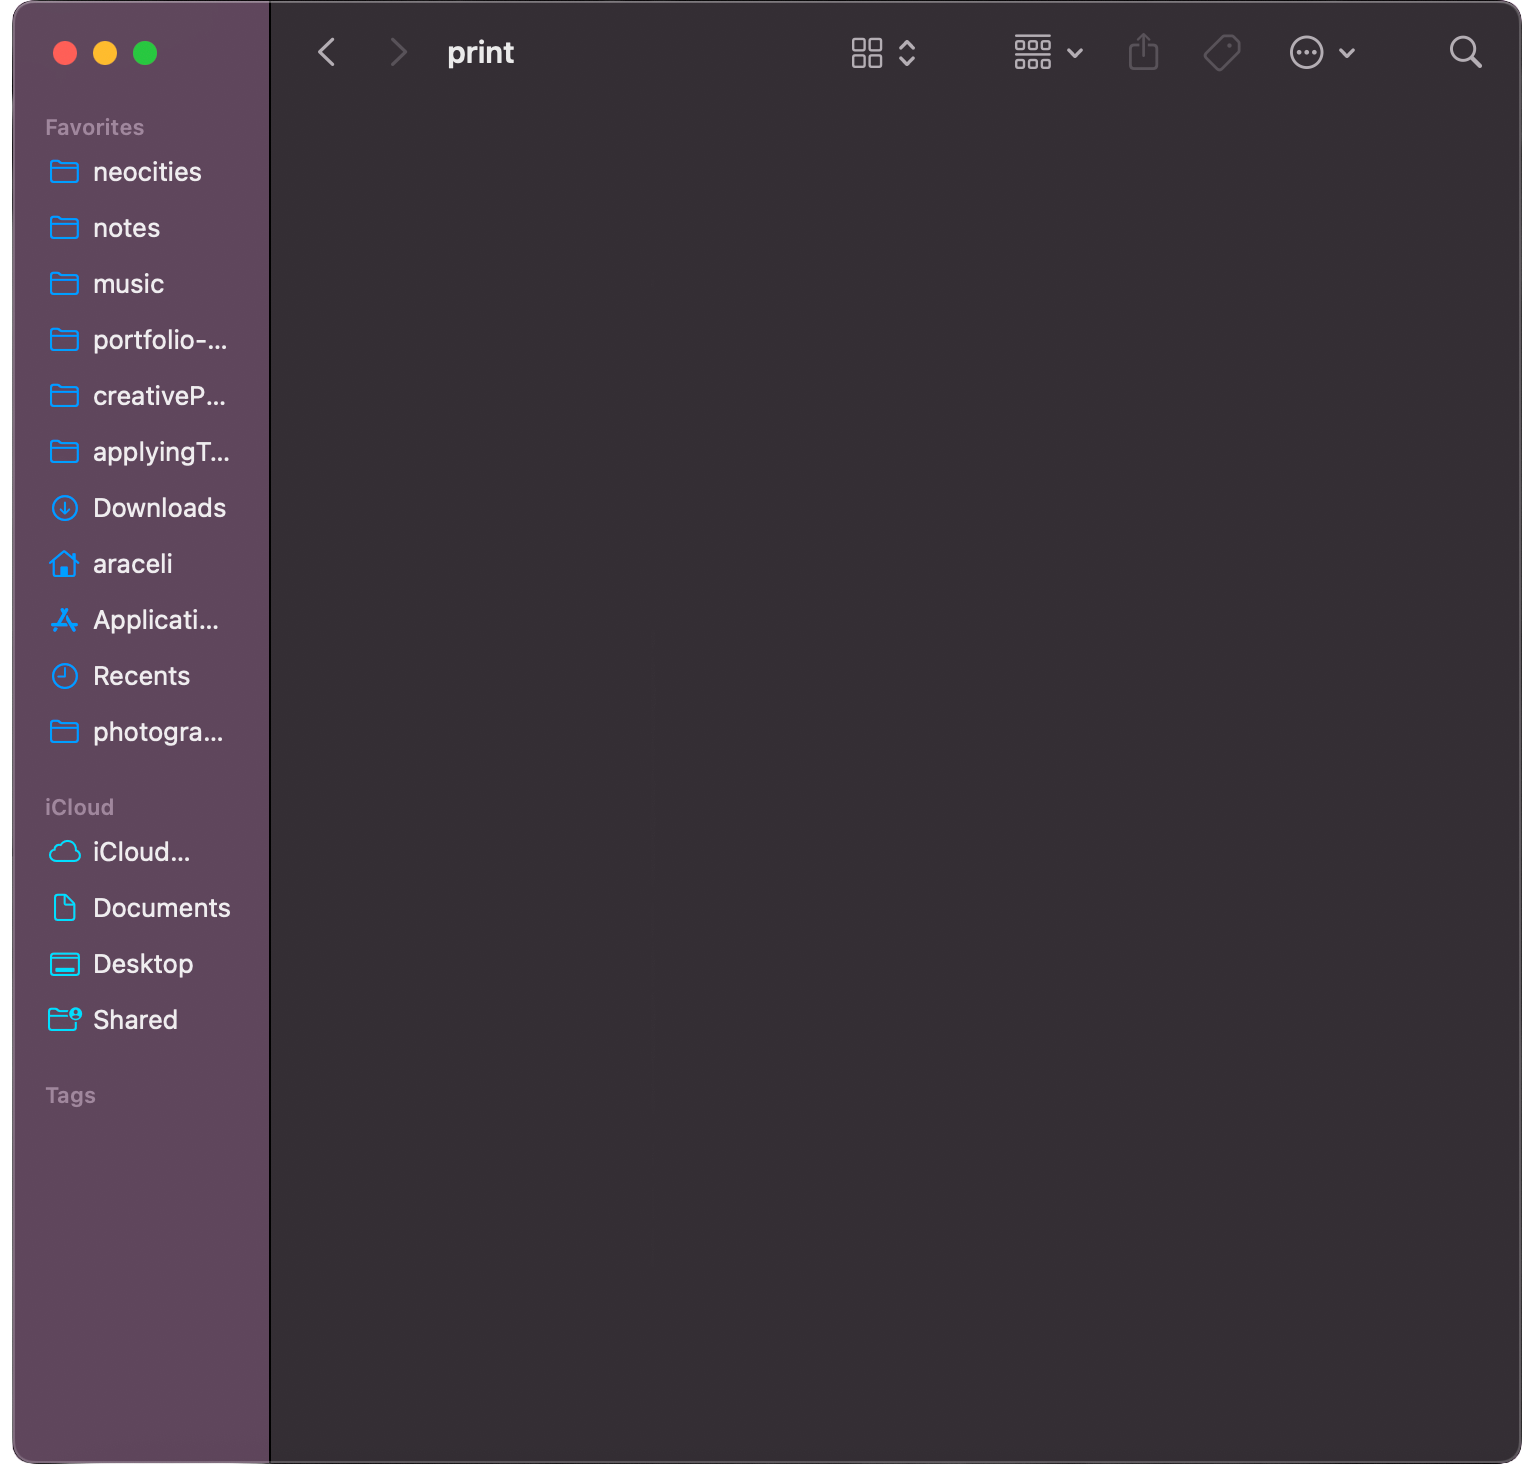
Task: Click the green full screen button
Action: coord(145,53)
